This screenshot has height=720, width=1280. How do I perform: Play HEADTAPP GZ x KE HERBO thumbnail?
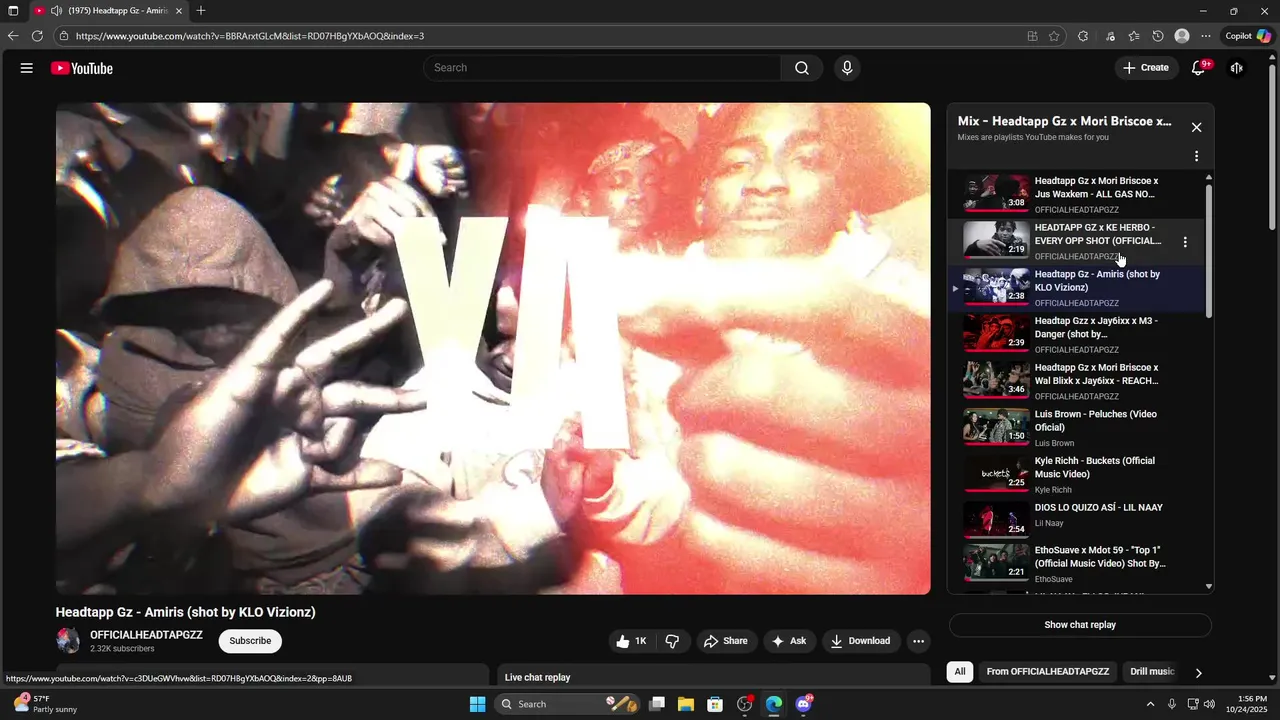(x=996, y=240)
